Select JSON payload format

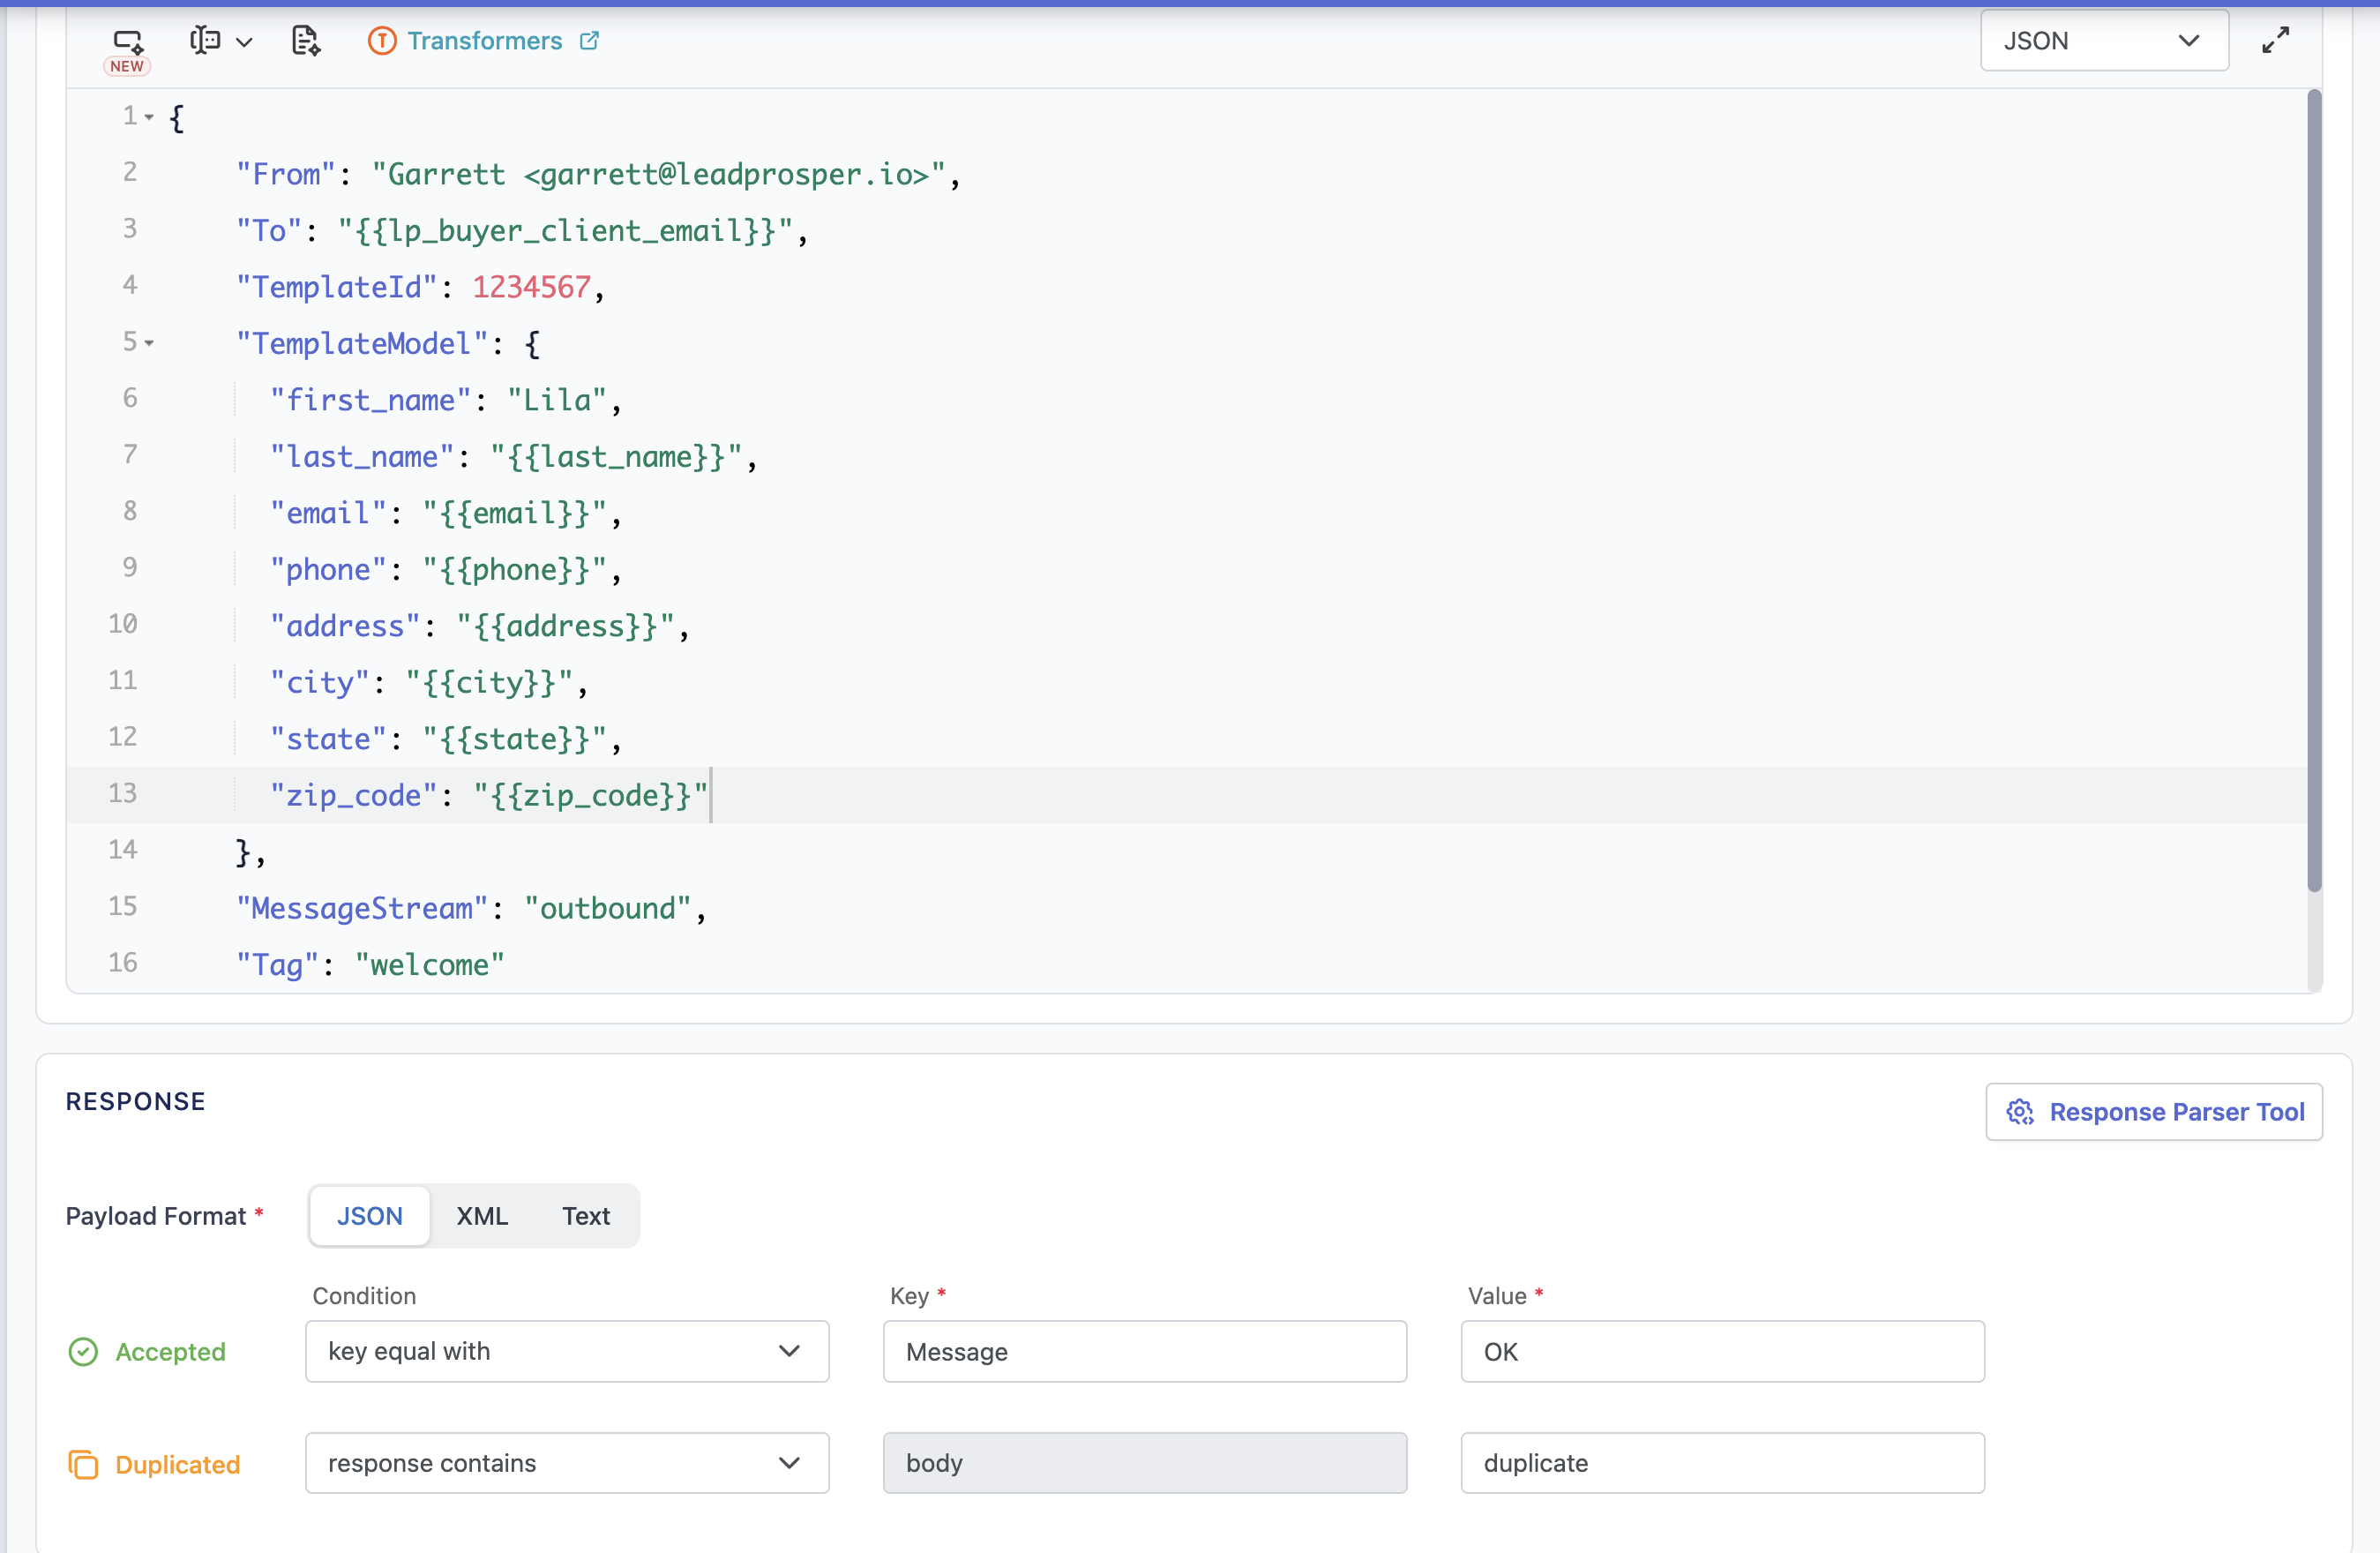(369, 1216)
